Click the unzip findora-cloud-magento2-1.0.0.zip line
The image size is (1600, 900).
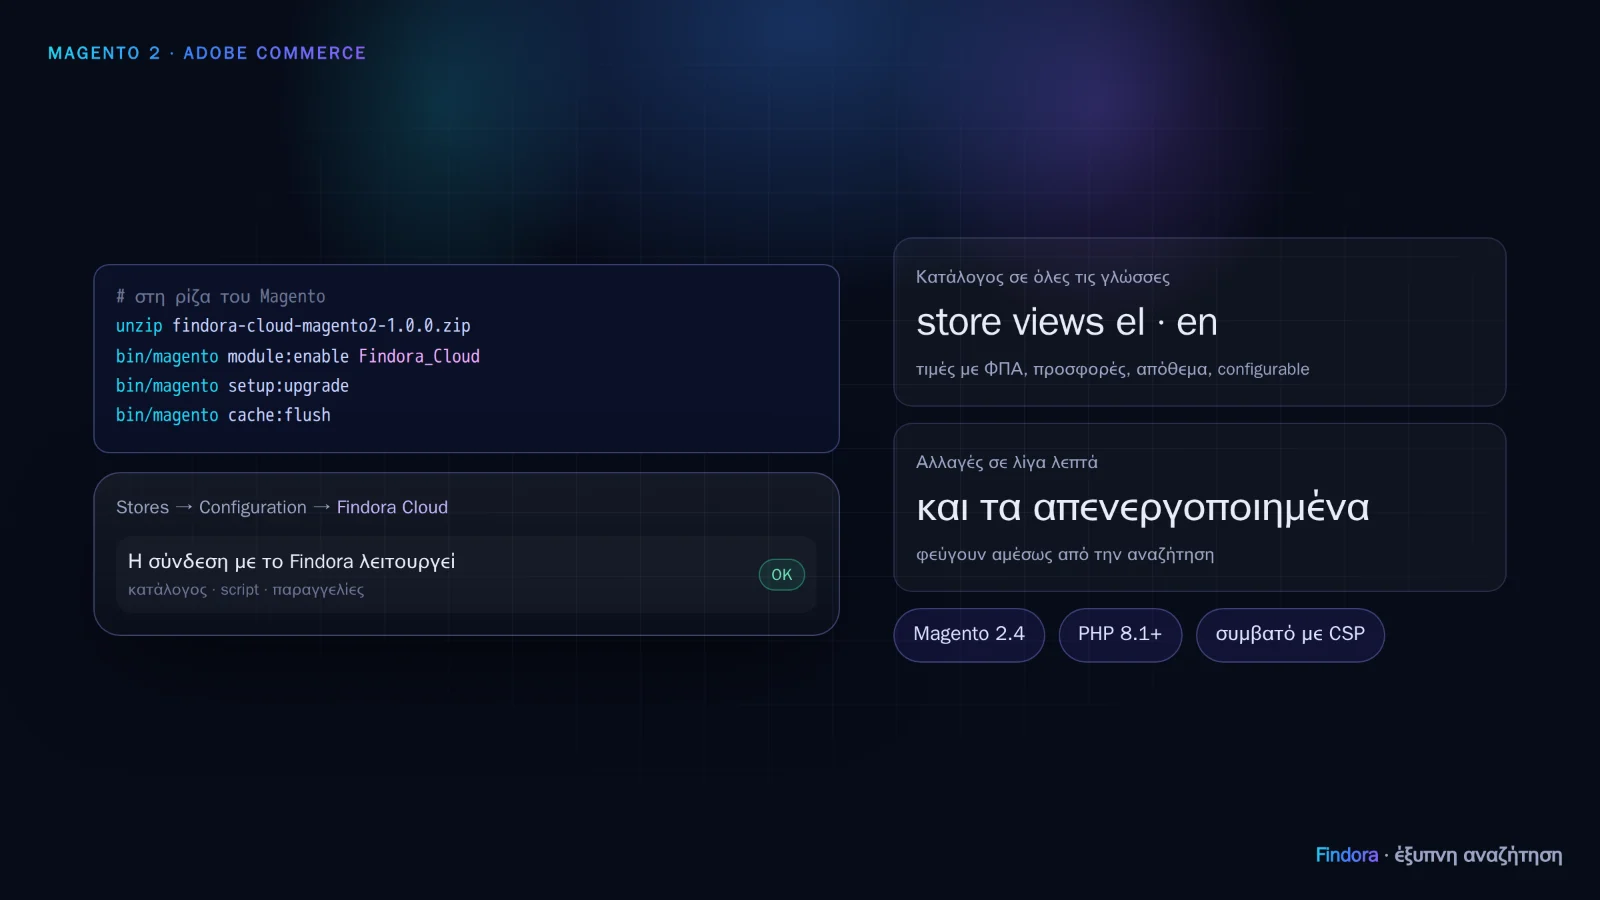(293, 326)
